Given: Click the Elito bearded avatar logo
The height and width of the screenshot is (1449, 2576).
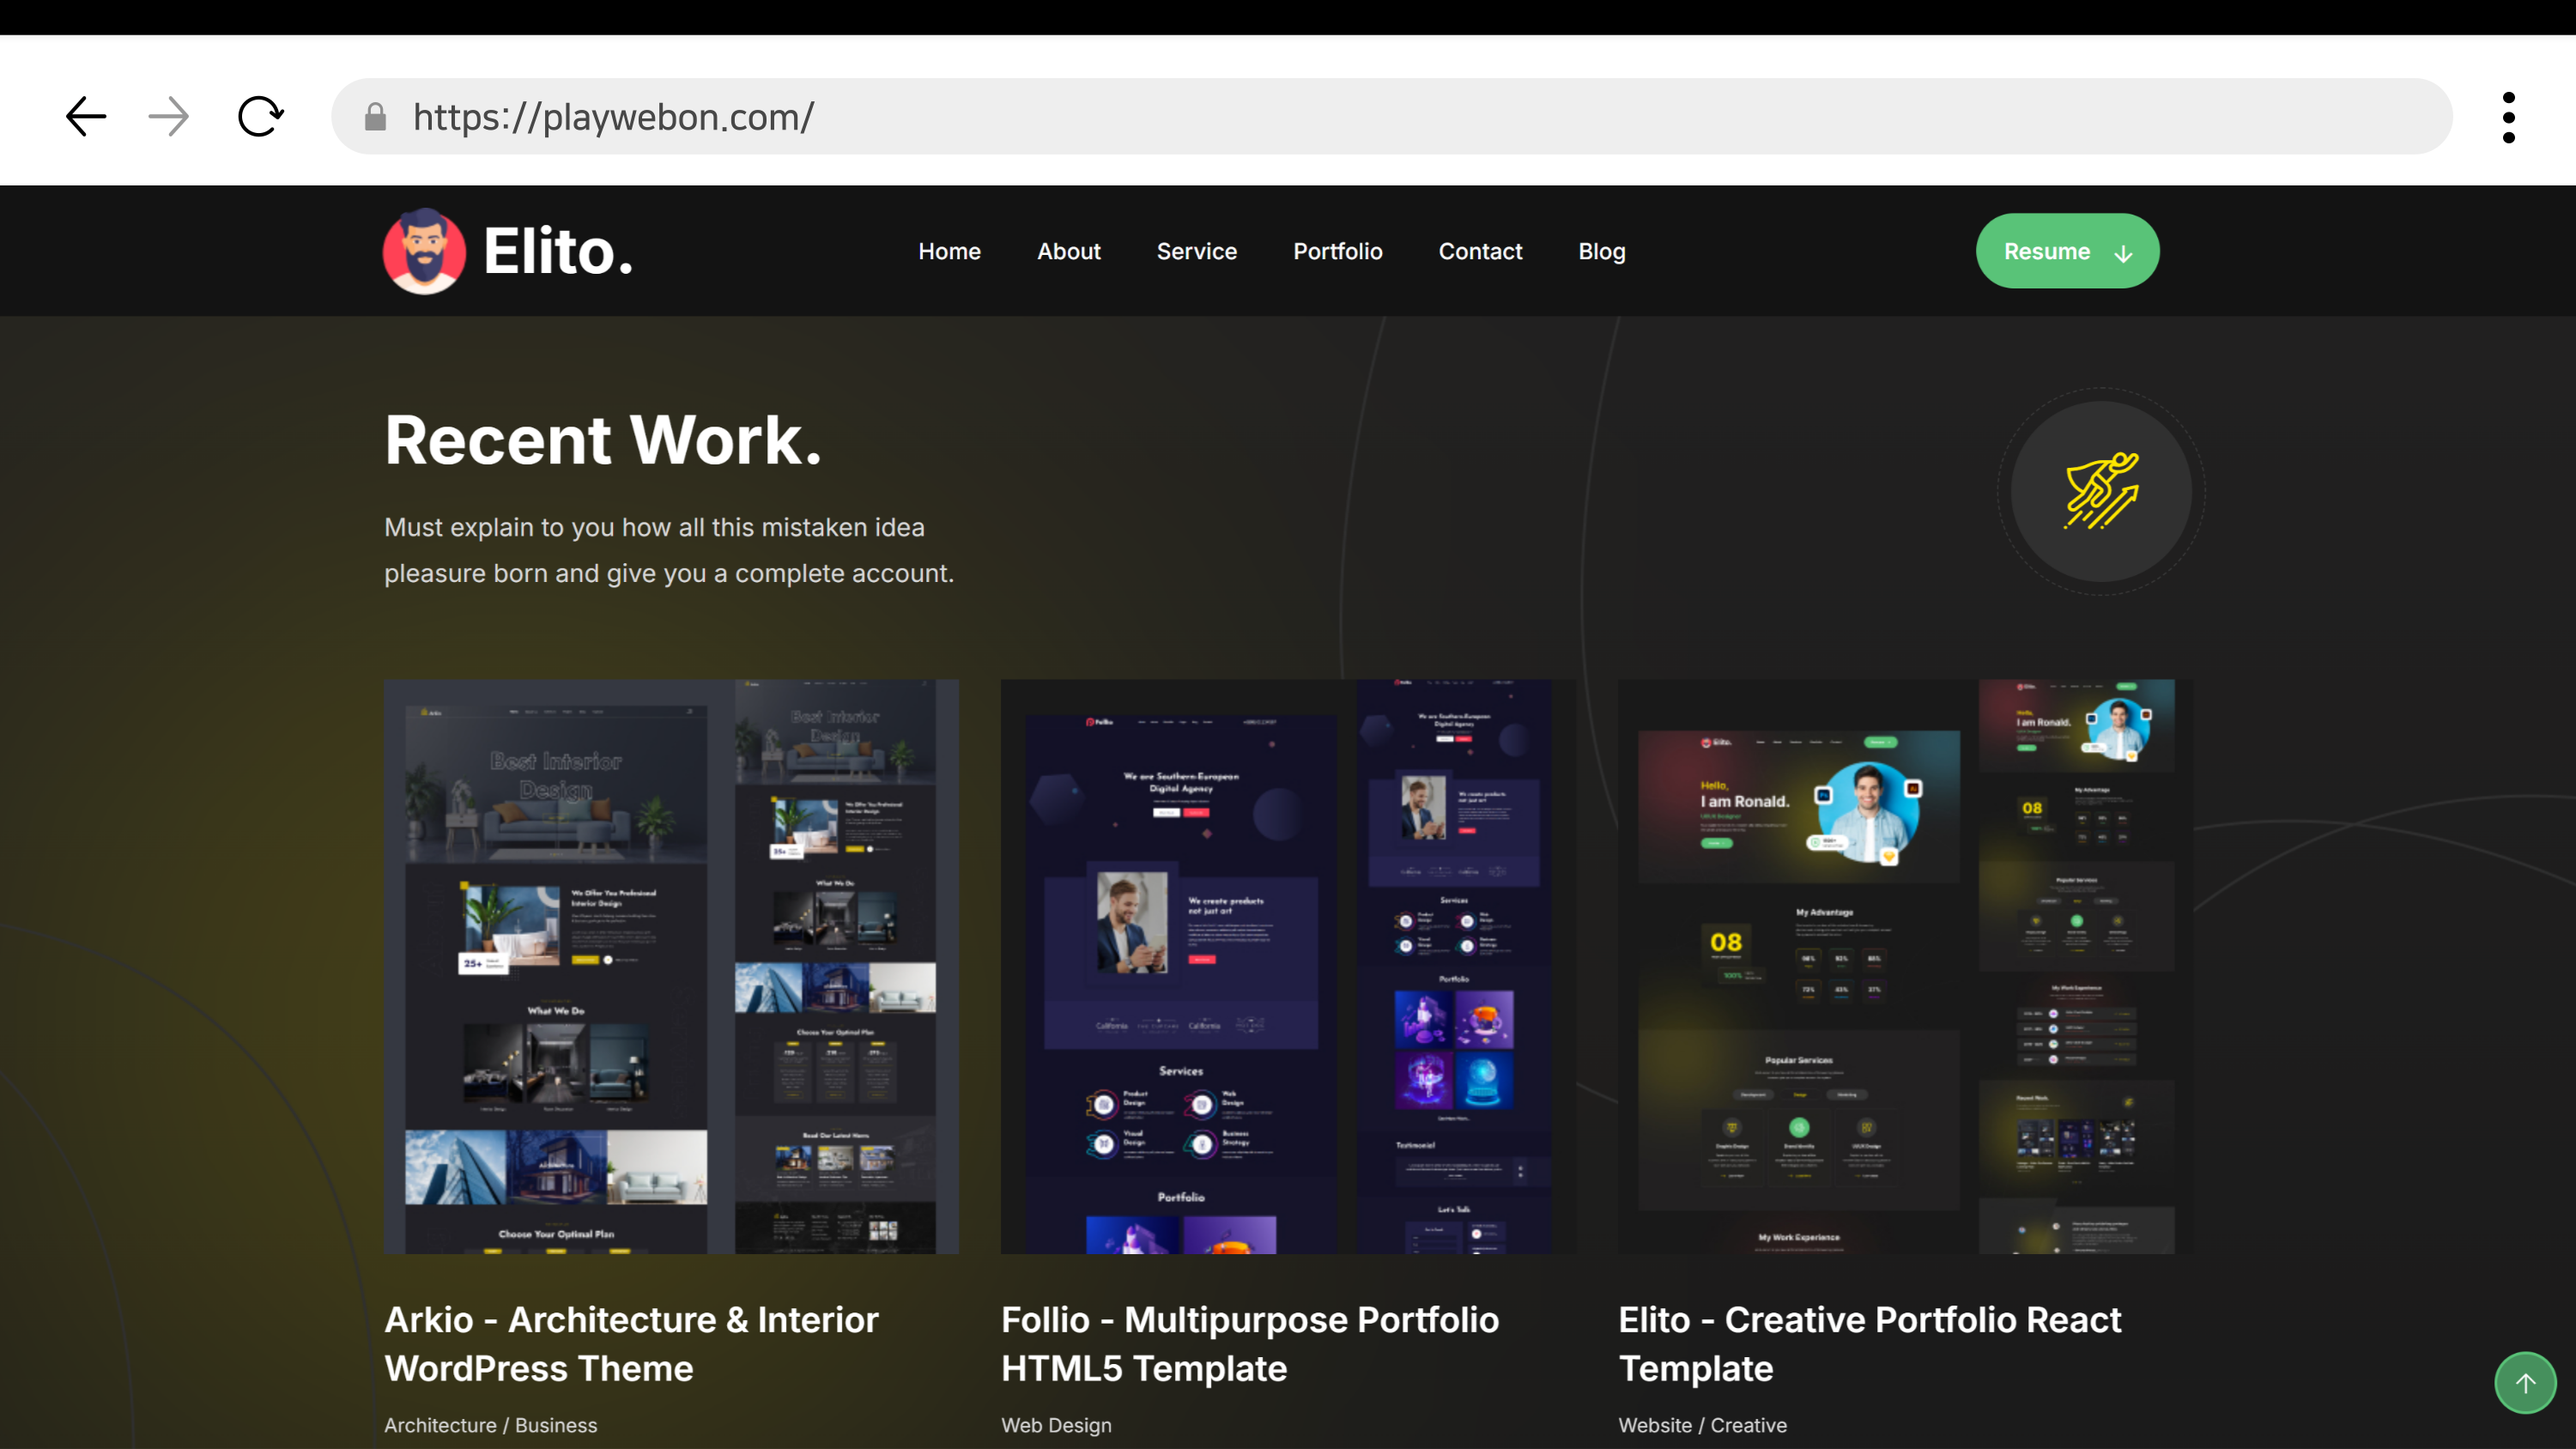Looking at the screenshot, I should point(424,251).
